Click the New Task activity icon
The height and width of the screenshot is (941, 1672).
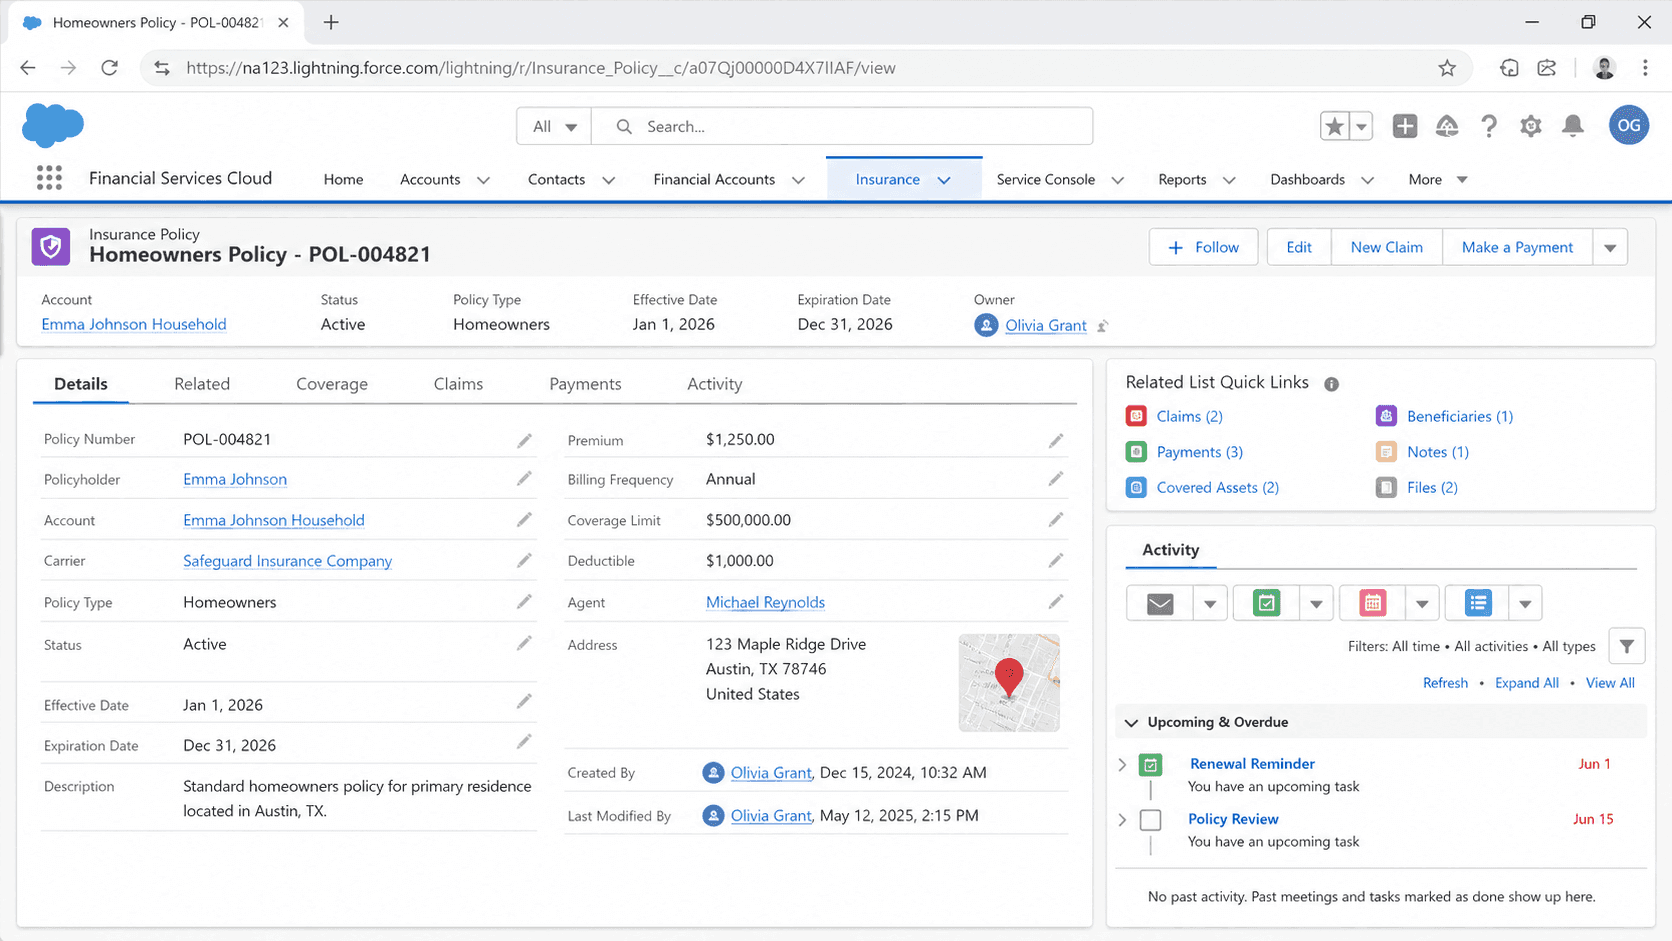(1266, 603)
